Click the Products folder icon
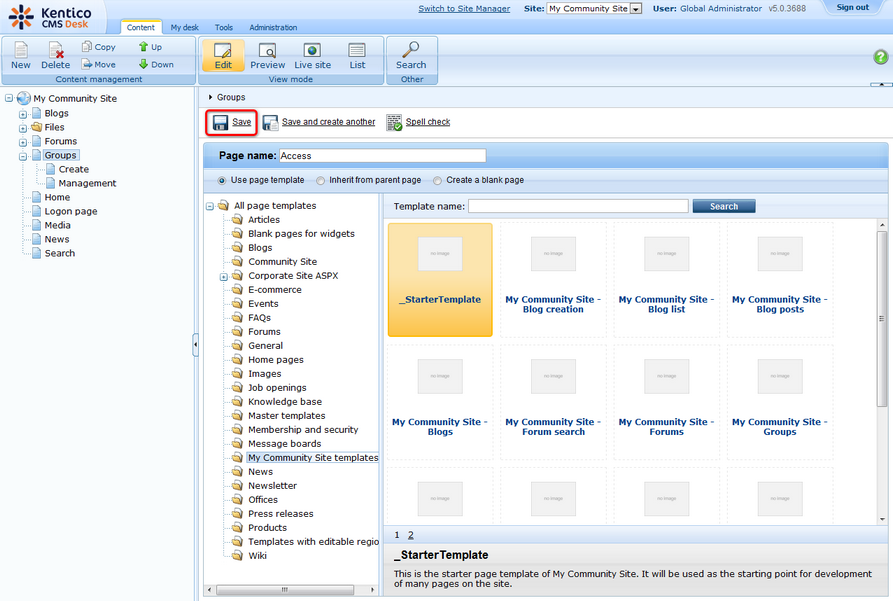Screen dimensions: 893x601 (x=237, y=528)
